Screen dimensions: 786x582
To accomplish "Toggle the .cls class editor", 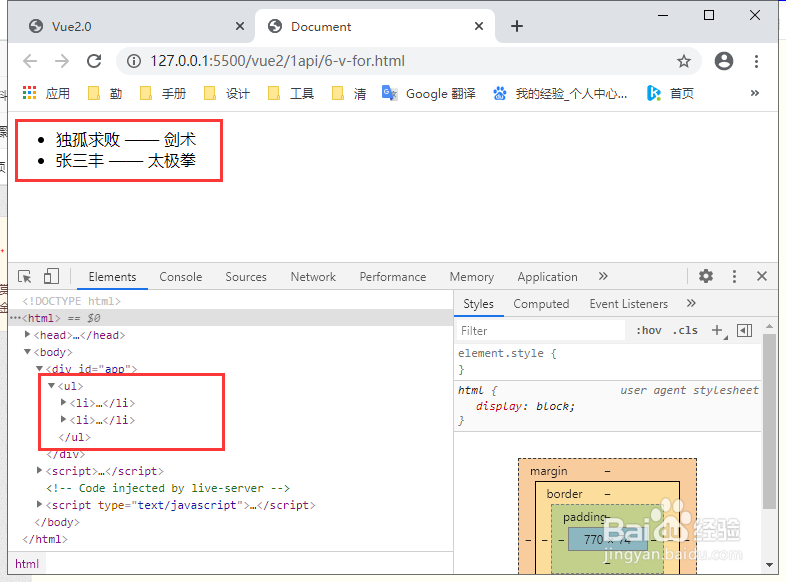I will pyautogui.click(x=685, y=330).
